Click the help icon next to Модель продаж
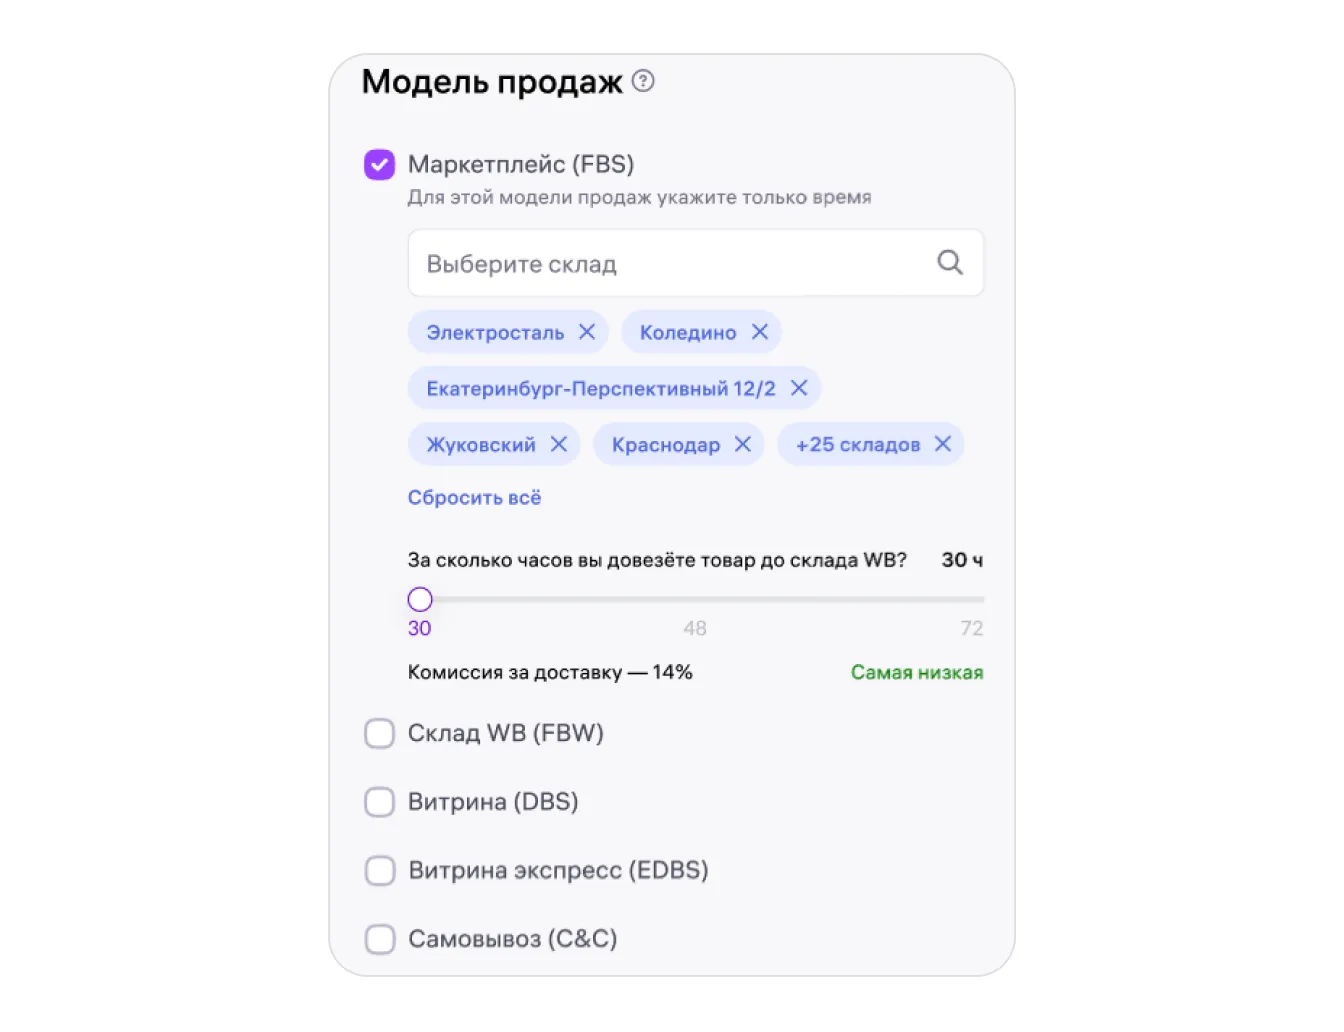The height and width of the screenshot is (1032, 1344). tap(644, 81)
